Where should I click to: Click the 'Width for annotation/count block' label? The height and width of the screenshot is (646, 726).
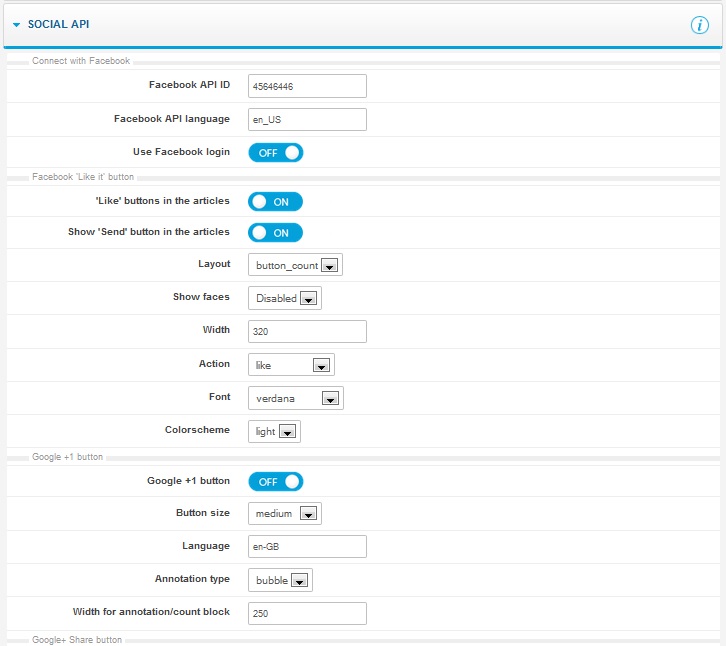tap(151, 612)
